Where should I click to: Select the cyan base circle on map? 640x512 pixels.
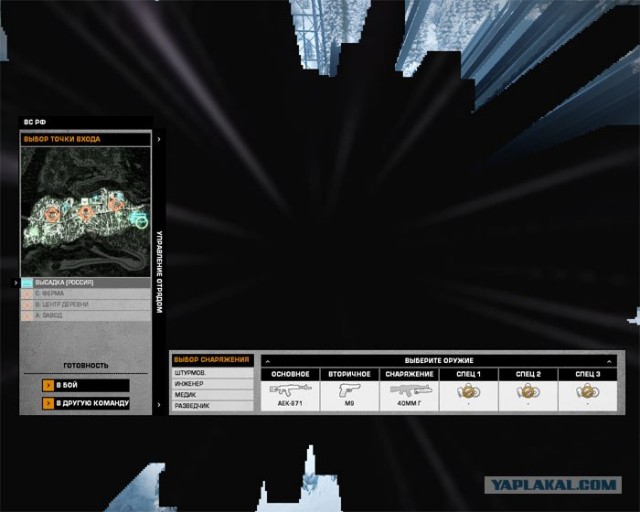click(141, 222)
